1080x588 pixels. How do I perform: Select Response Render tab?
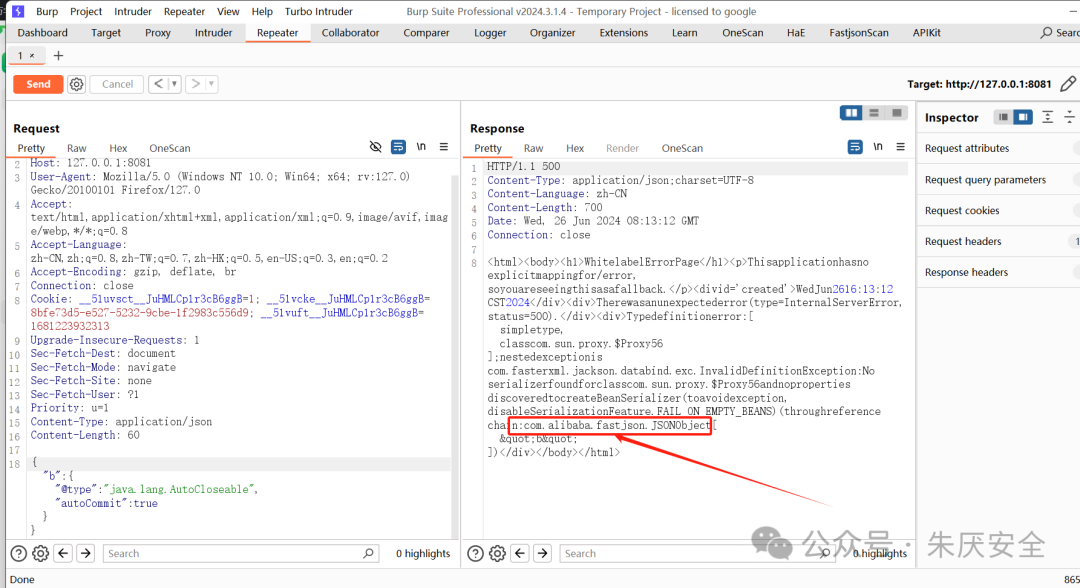[x=622, y=148]
